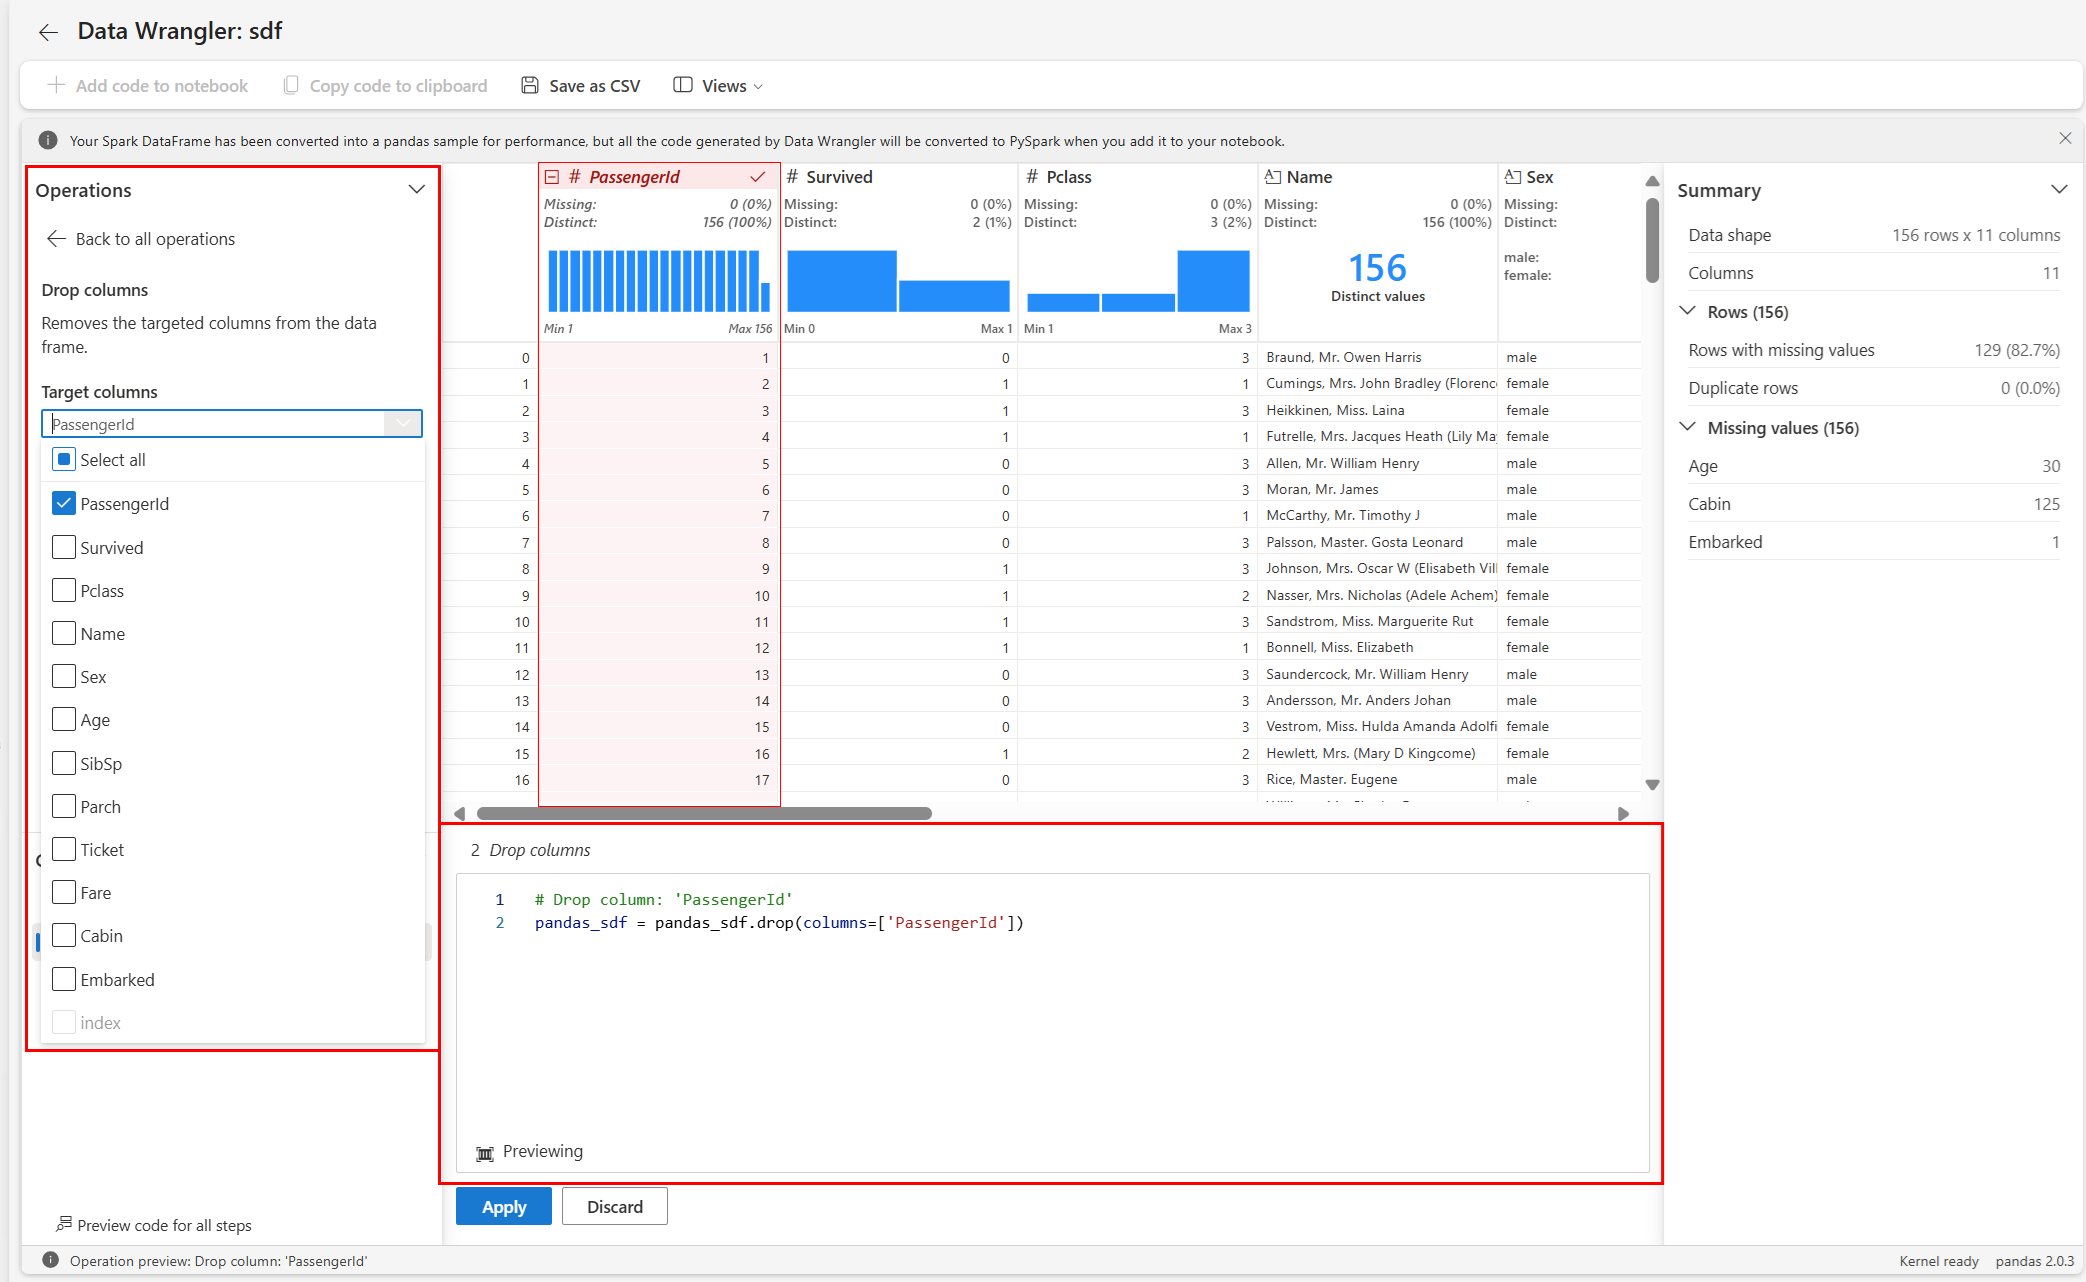The image size is (2086, 1282).
Task: Click the text type icon on Name column
Action: coord(1273,177)
